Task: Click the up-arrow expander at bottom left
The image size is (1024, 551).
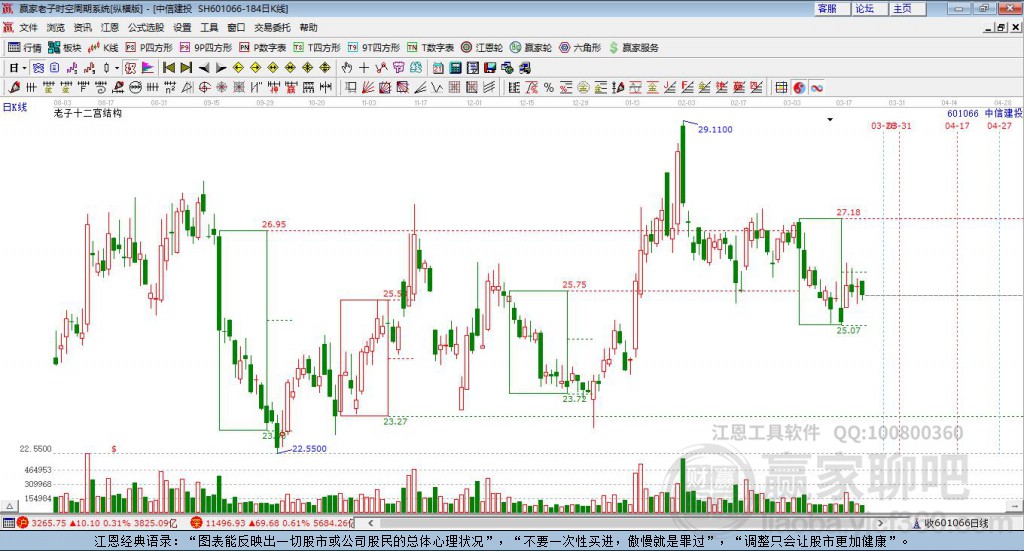Action: 9,506
